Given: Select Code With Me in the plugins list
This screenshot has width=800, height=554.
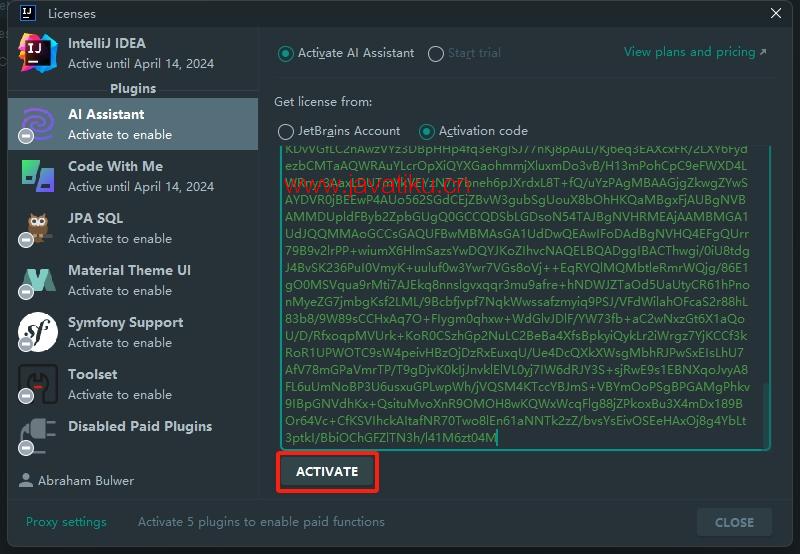Looking at the screenshot, I should point(133,176).
